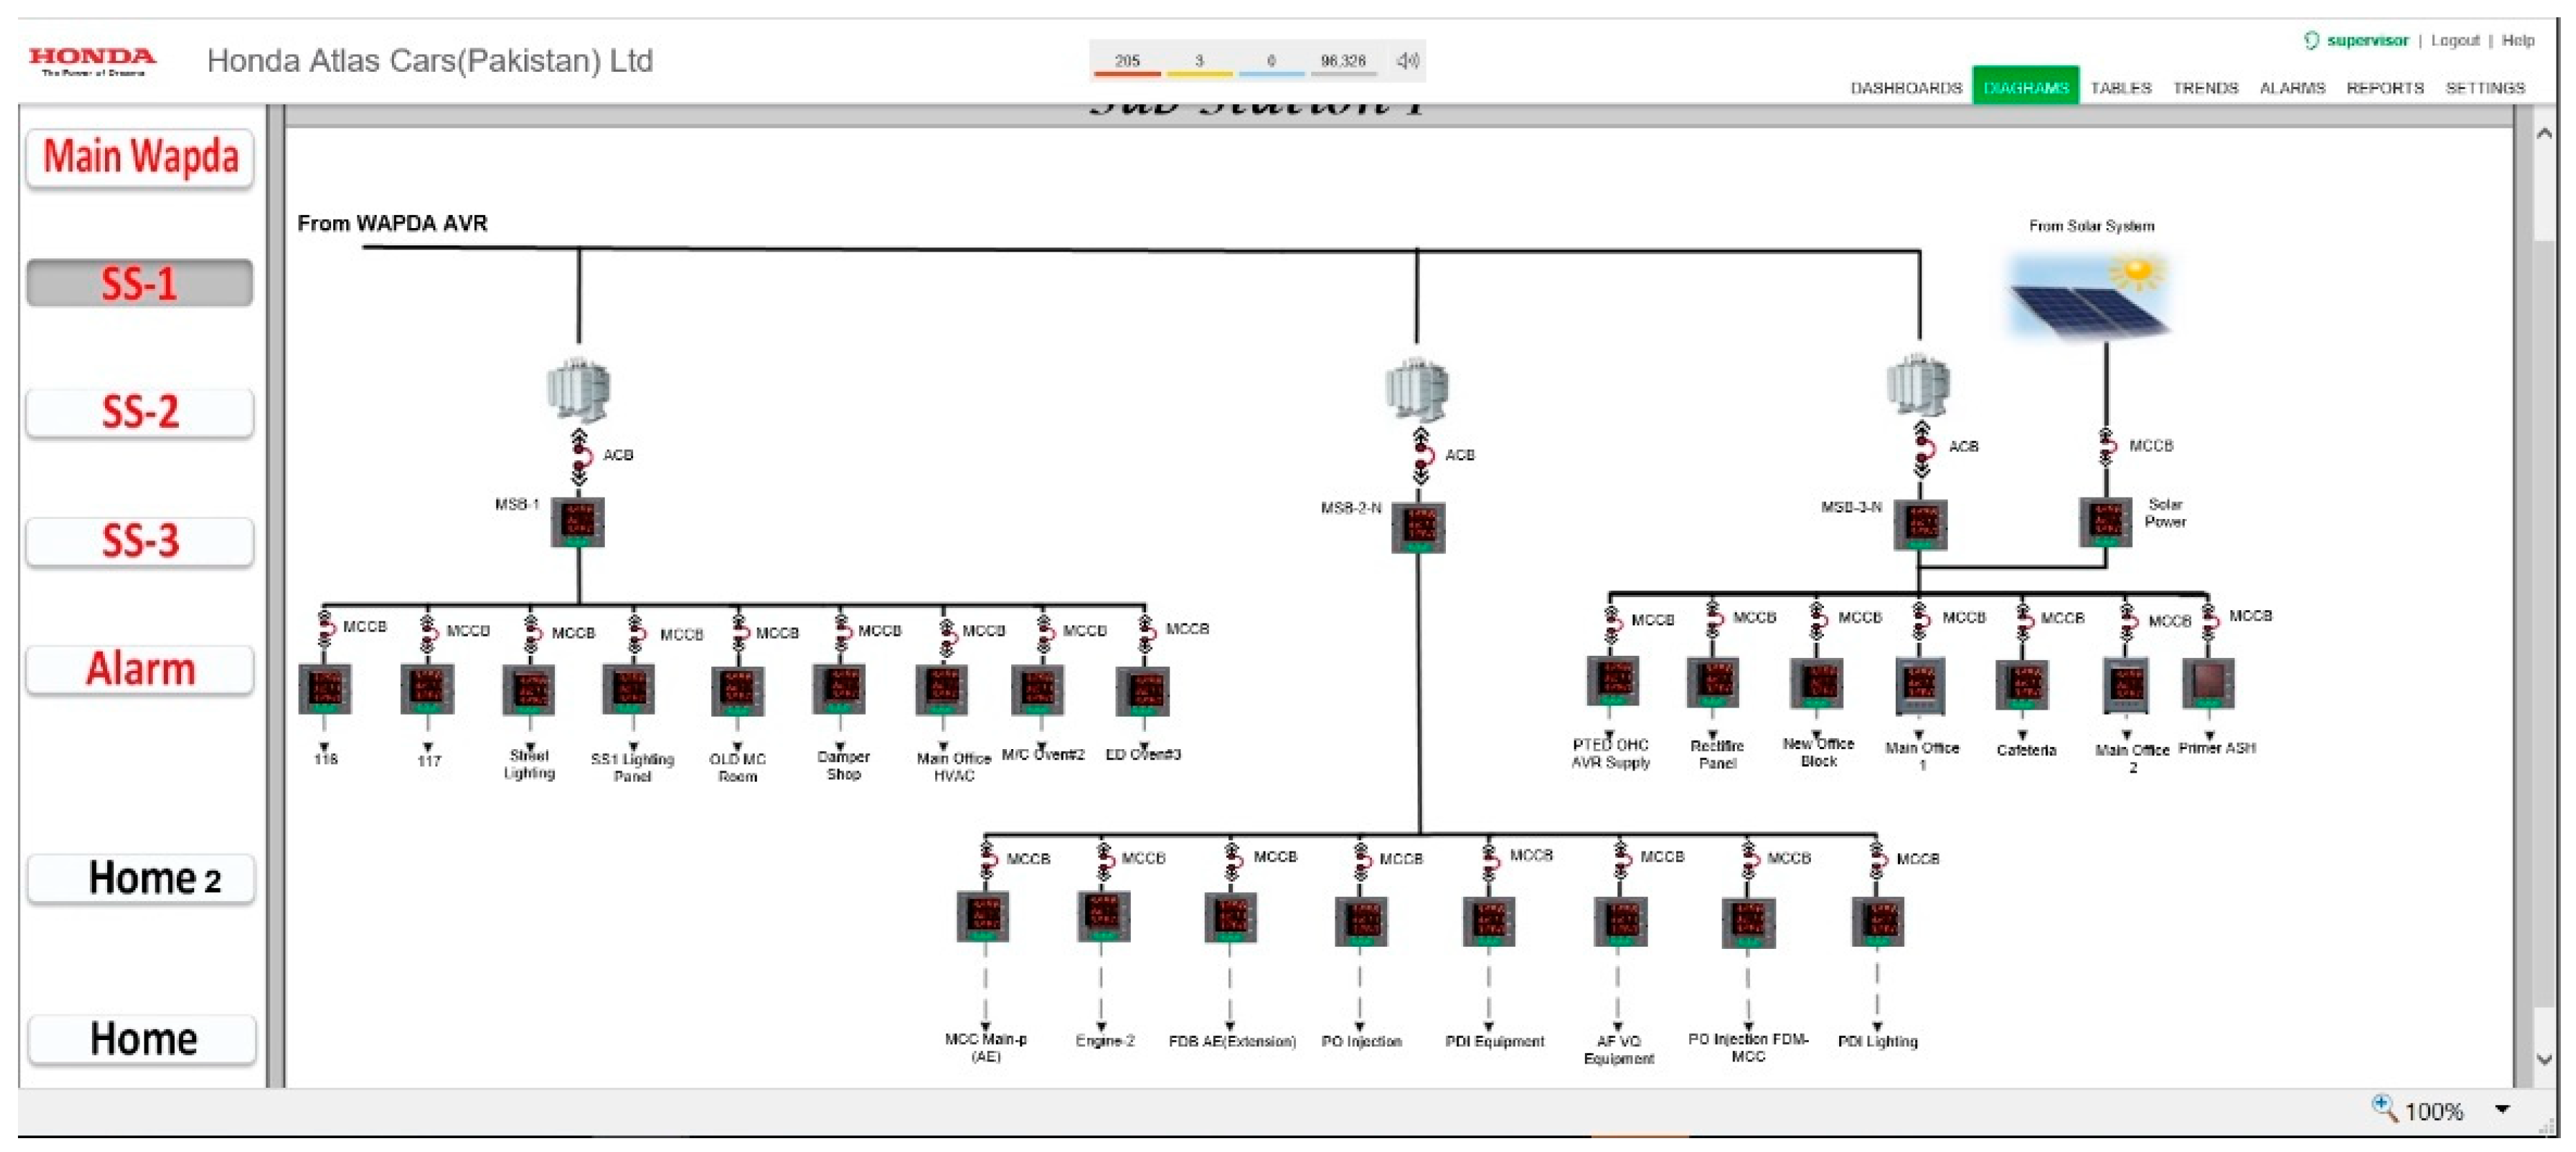Click the SS-2 sidebar button
2576x1152 pixels.
(140, 412)
